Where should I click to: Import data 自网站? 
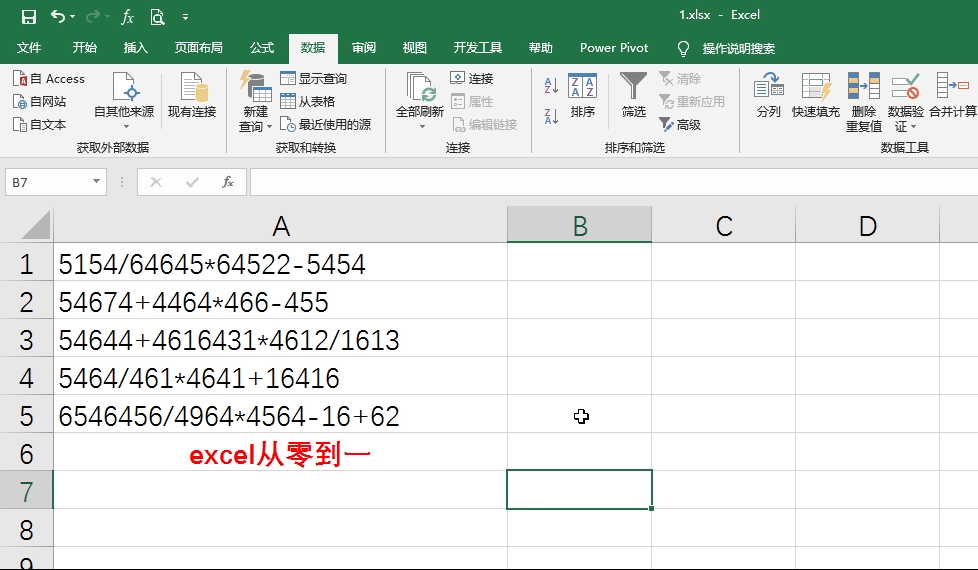(x=40, y=102)
